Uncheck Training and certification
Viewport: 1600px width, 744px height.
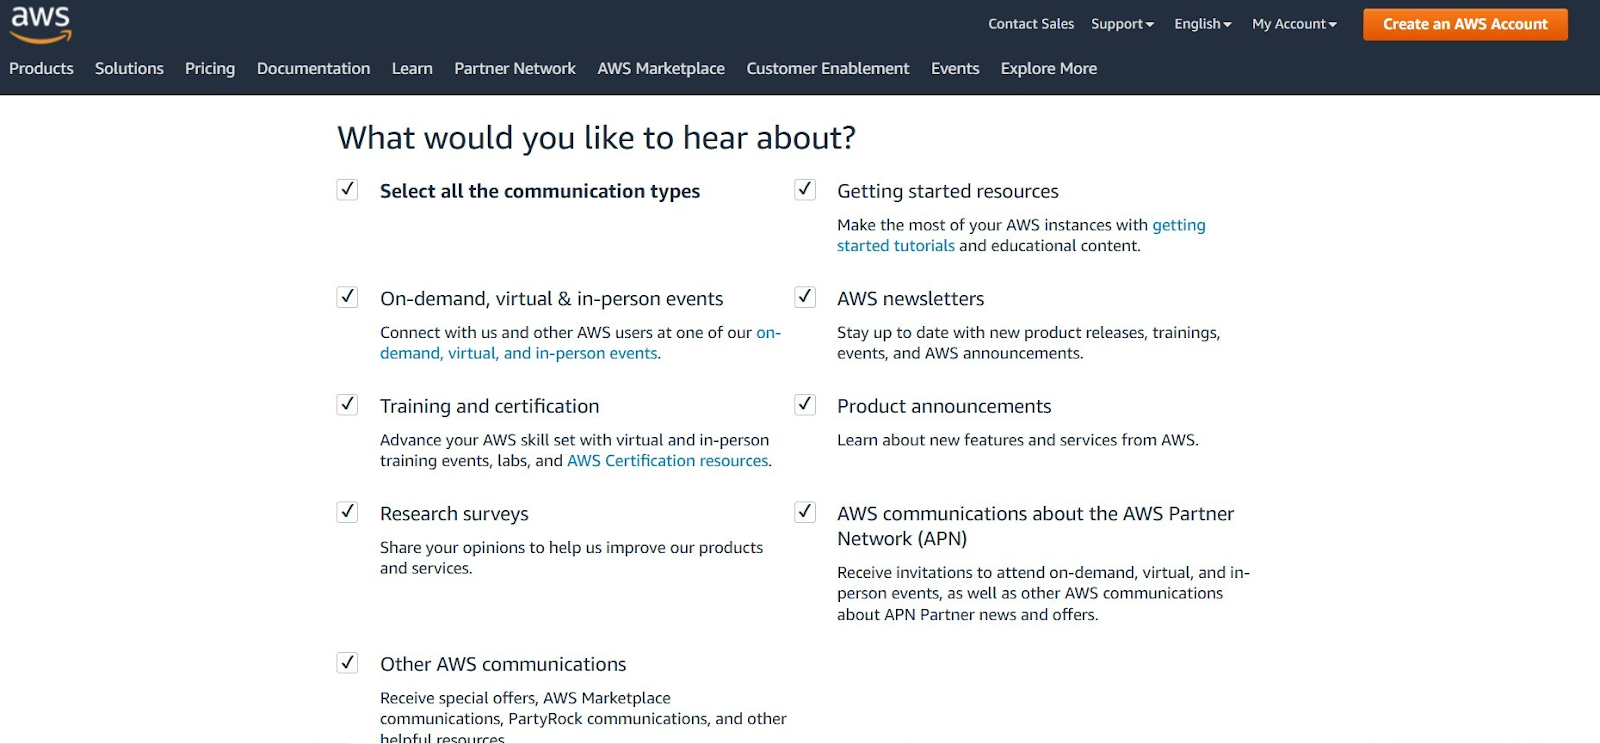[347, 404]
